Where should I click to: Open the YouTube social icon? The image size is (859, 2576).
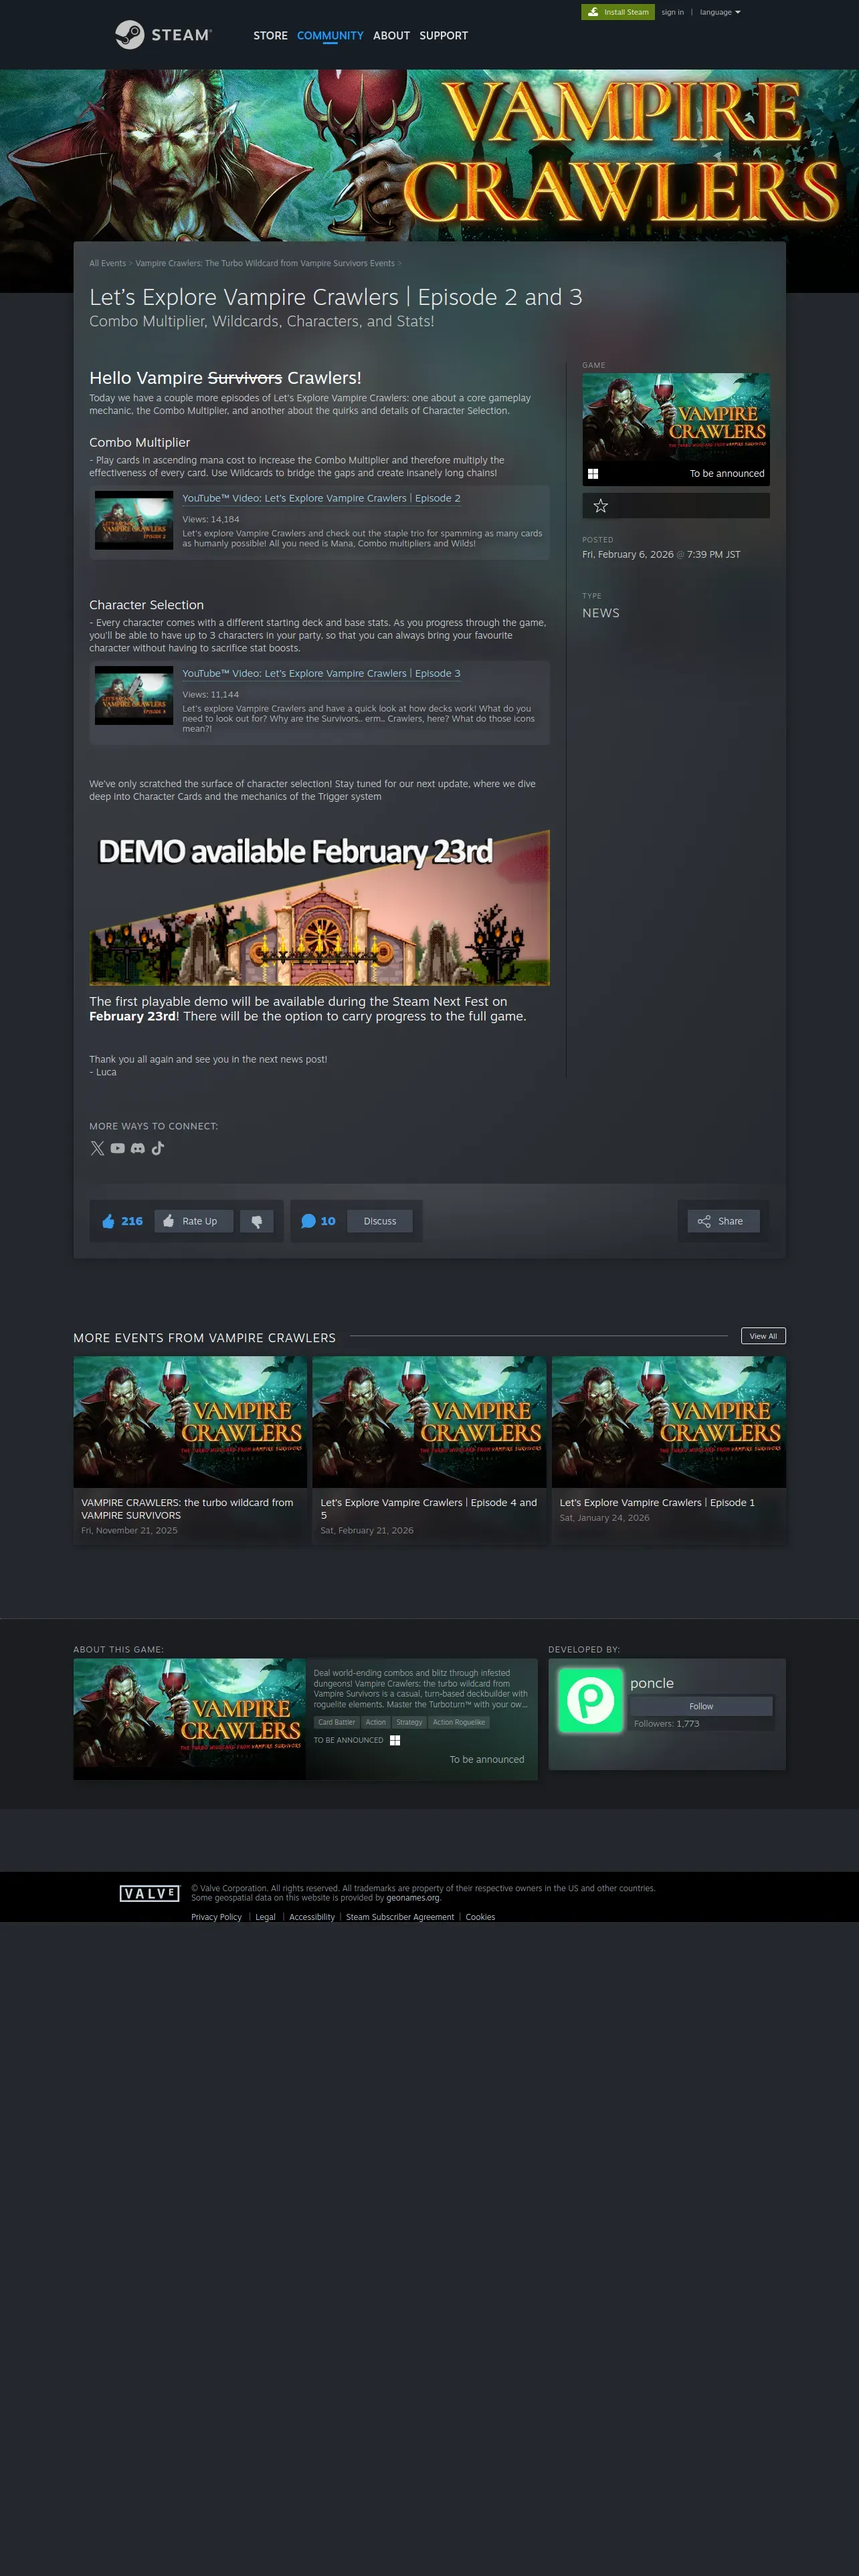click(x=118, y=1148)
